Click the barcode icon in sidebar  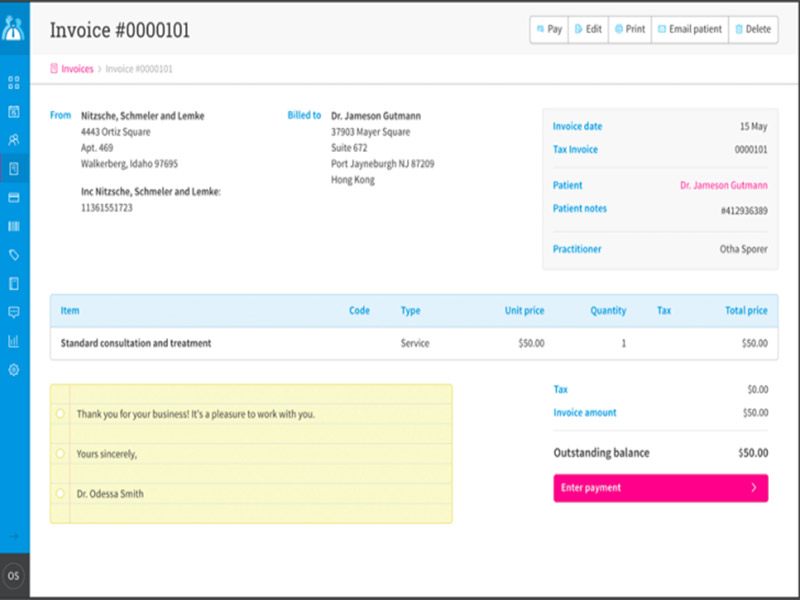[14, 227]
